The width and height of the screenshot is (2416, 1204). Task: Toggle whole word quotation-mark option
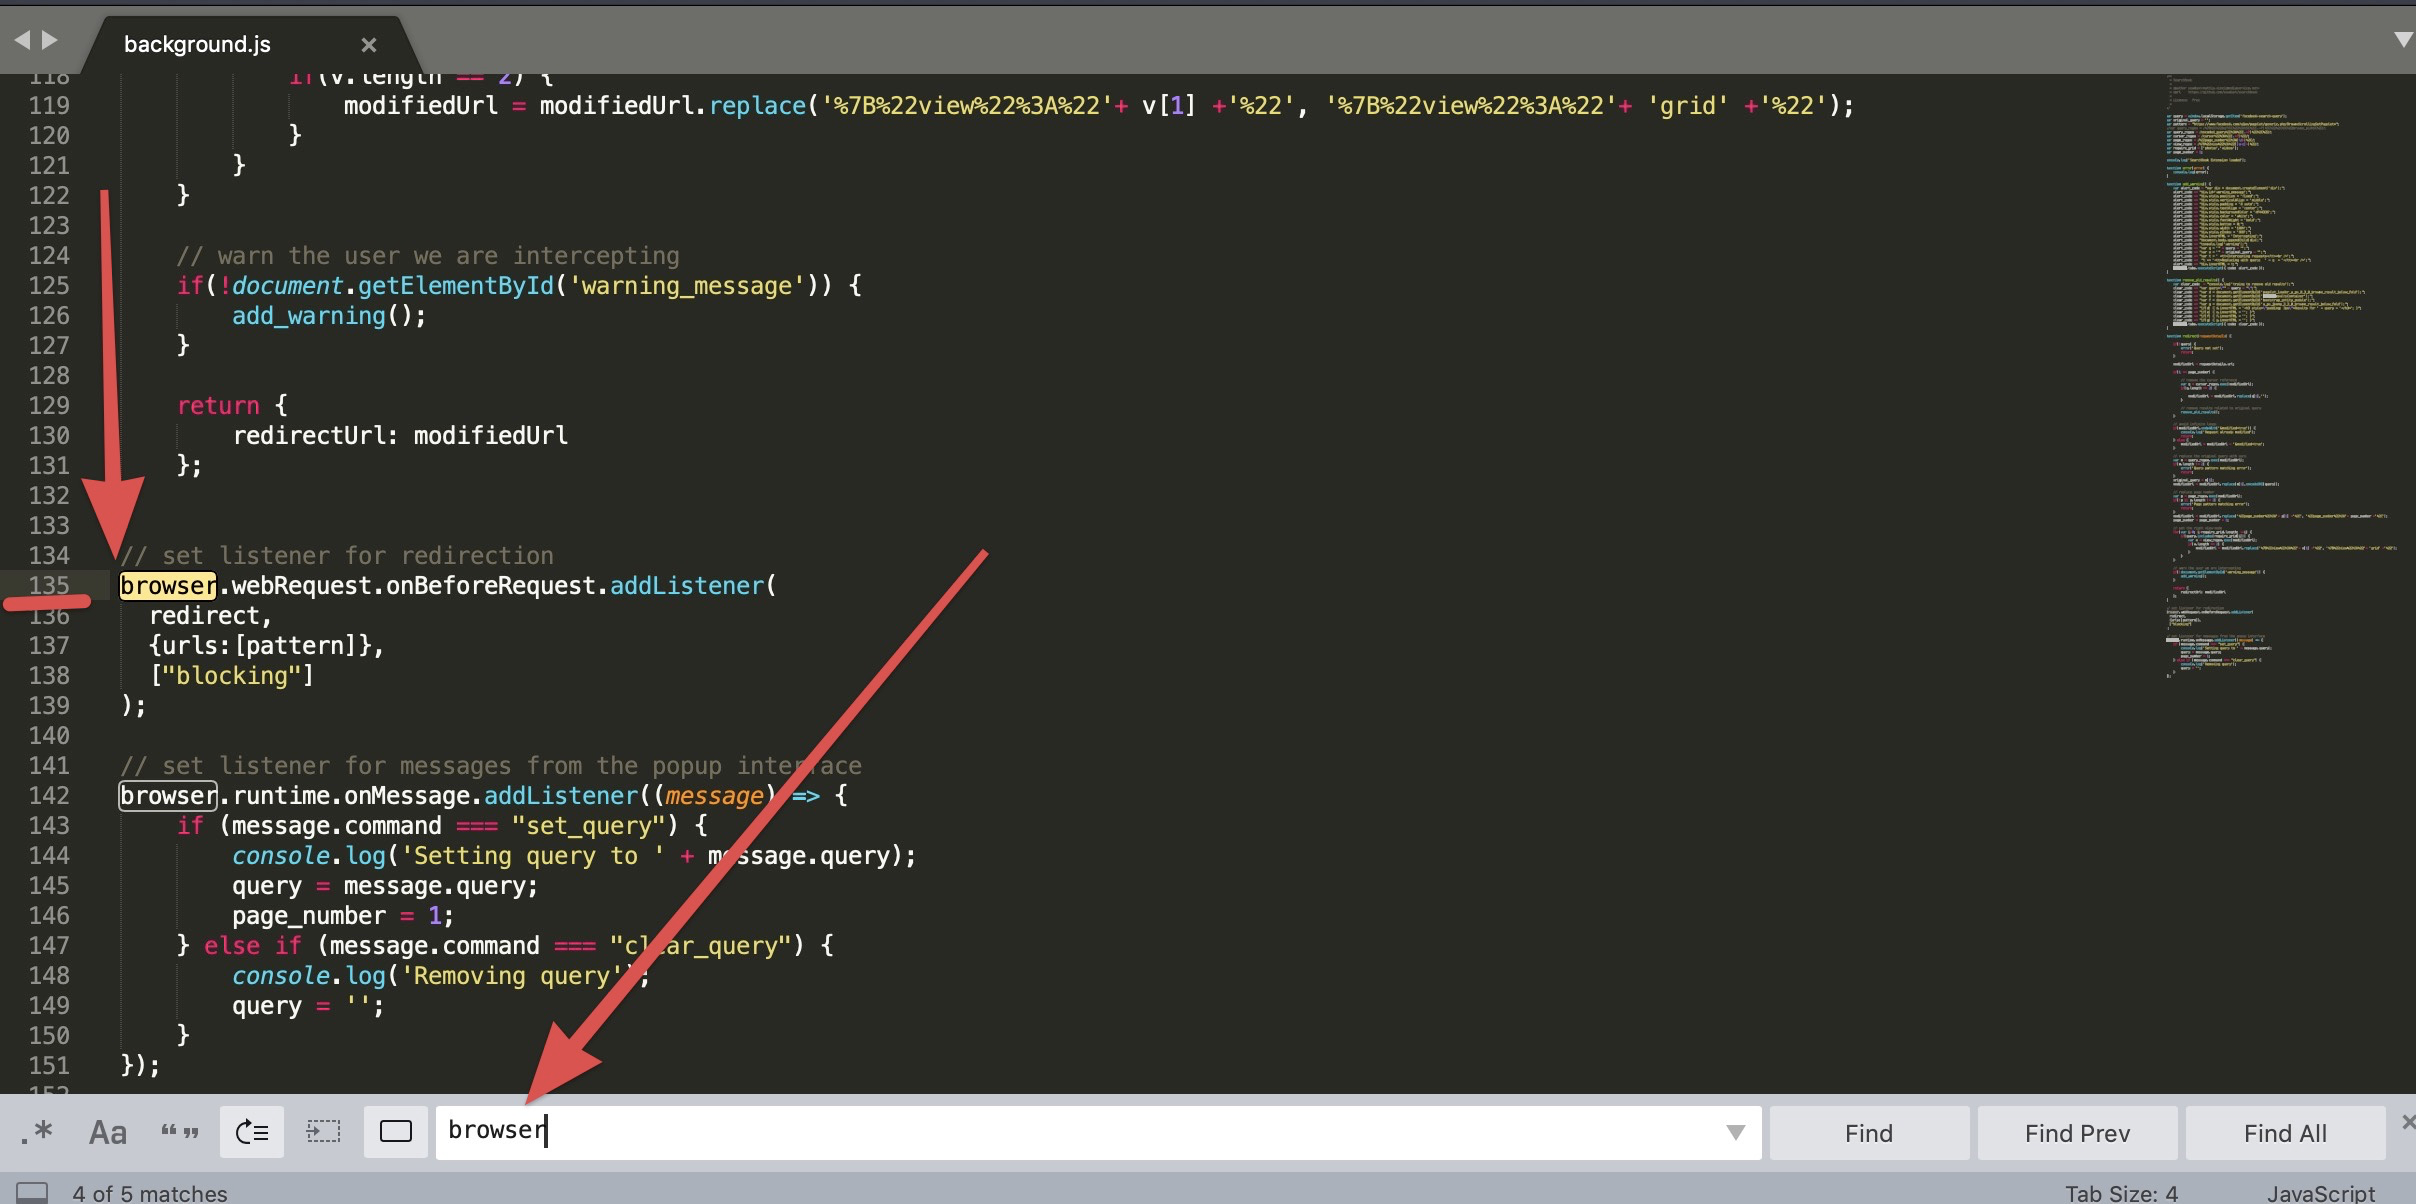click(180, 1132)
